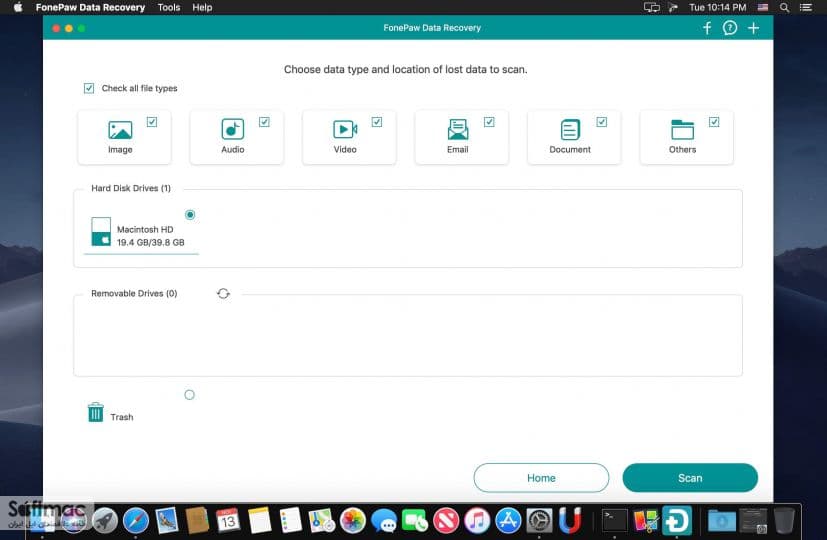Uncheck the Document type checkbox

pos(601,122)
